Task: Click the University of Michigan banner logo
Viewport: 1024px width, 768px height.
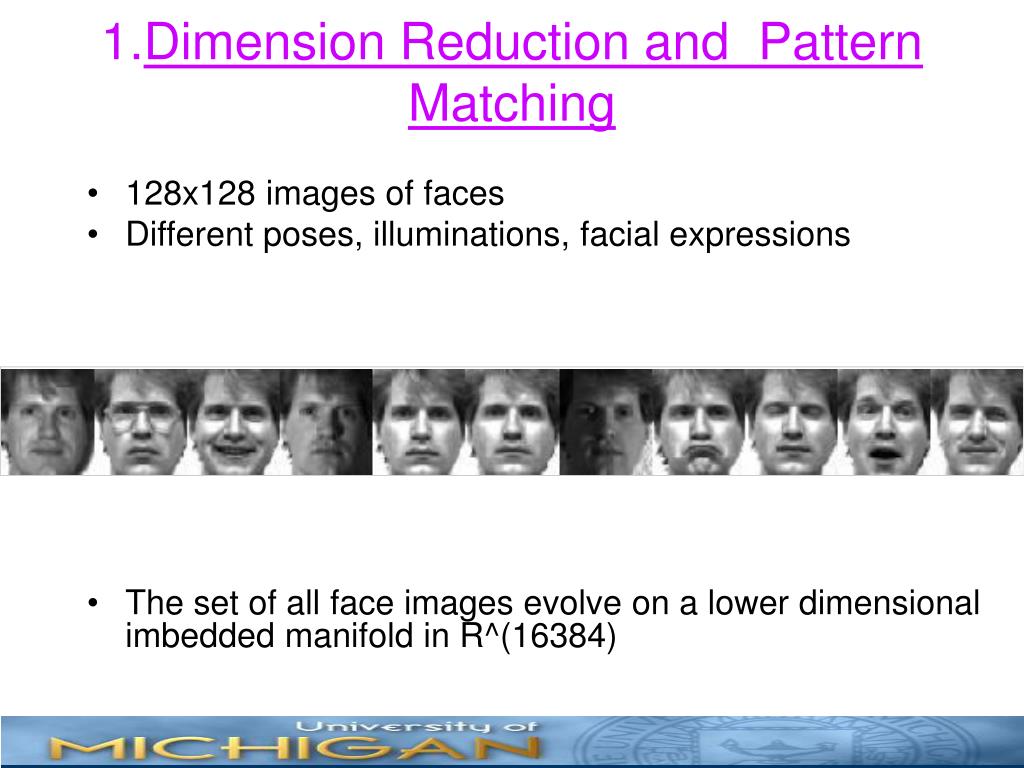Action: coord(294,742)
